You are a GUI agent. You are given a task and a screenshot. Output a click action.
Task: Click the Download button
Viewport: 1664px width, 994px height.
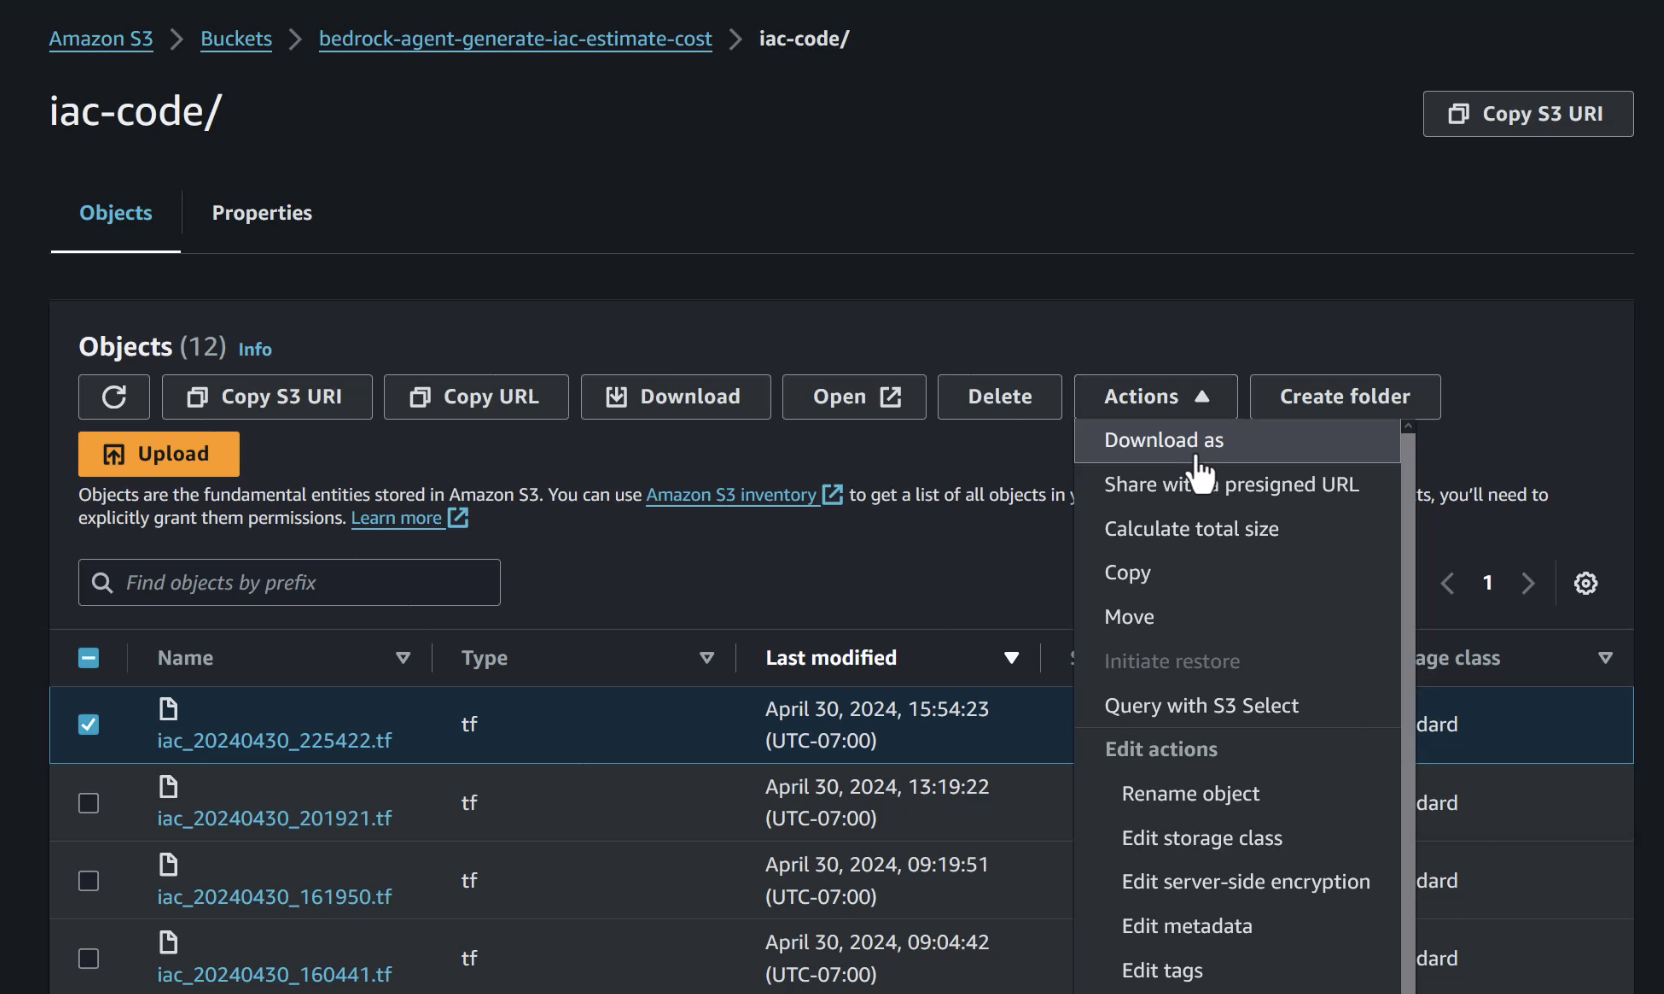676,397
